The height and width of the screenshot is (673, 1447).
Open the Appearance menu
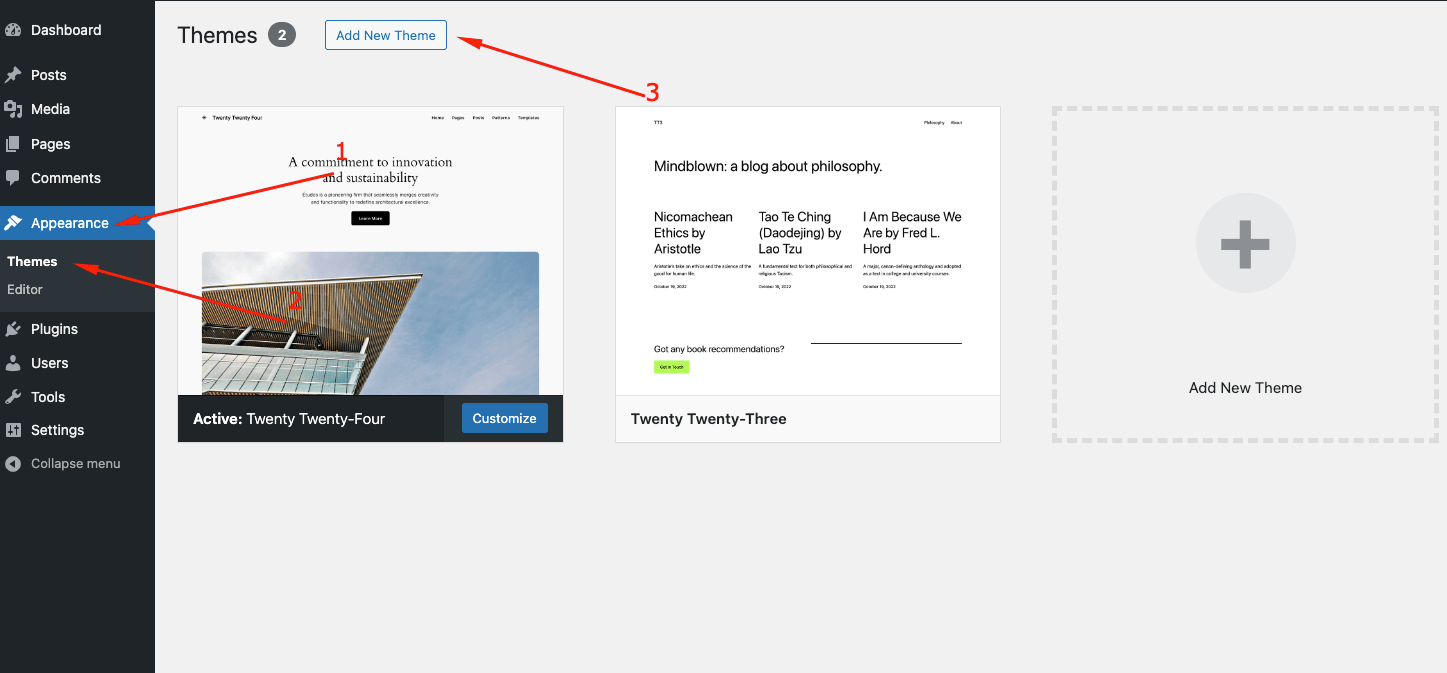69,223
